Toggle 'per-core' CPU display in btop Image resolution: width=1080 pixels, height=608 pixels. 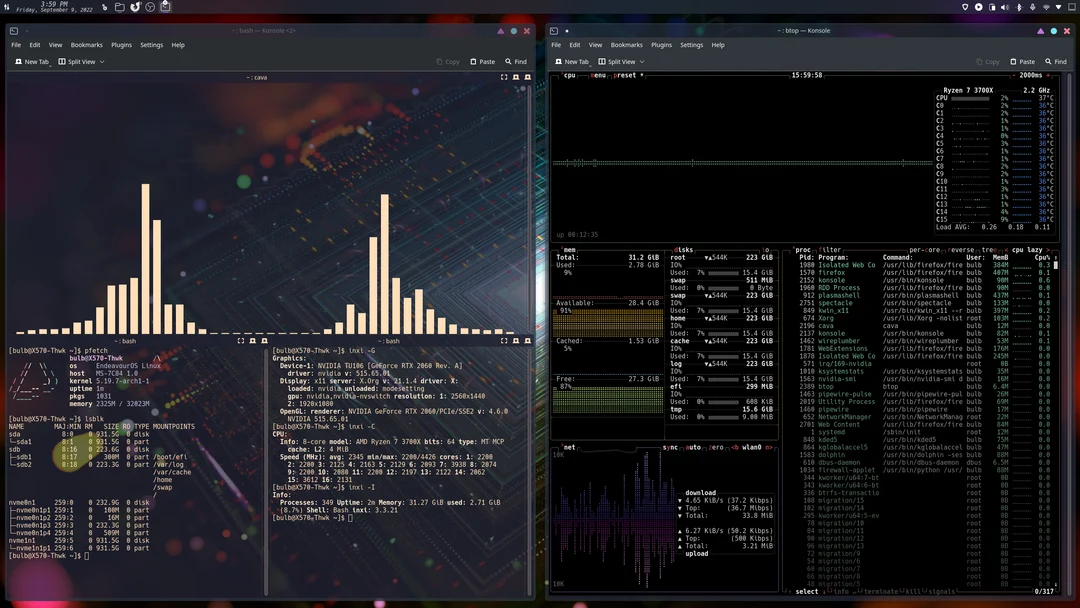tap(925, 249)
